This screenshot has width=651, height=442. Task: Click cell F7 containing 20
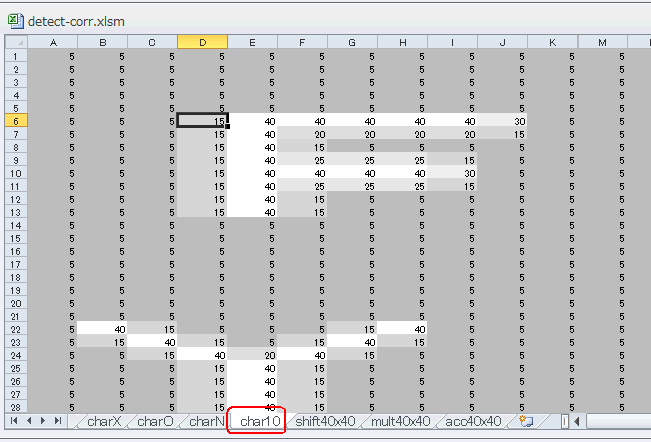pyautogui.click(x=302, y=134)
